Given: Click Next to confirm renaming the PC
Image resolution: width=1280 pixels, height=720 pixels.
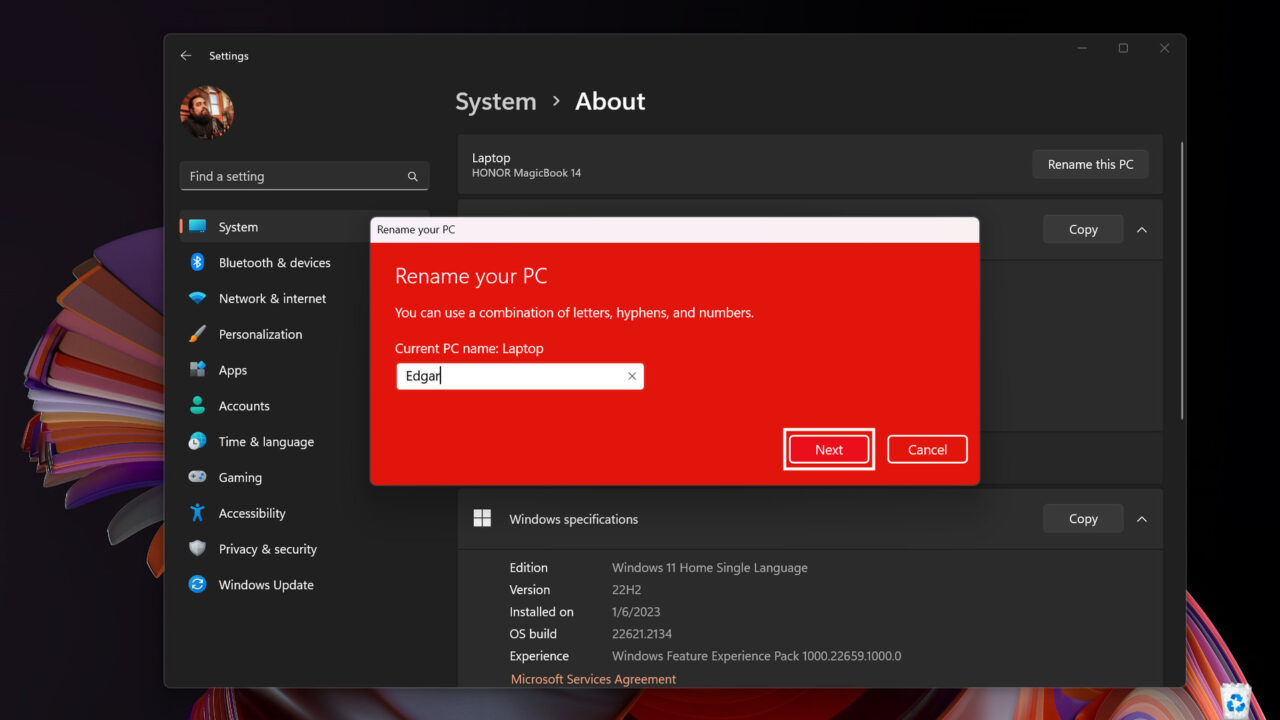Looking at the screenshot, I should (828, 449).
